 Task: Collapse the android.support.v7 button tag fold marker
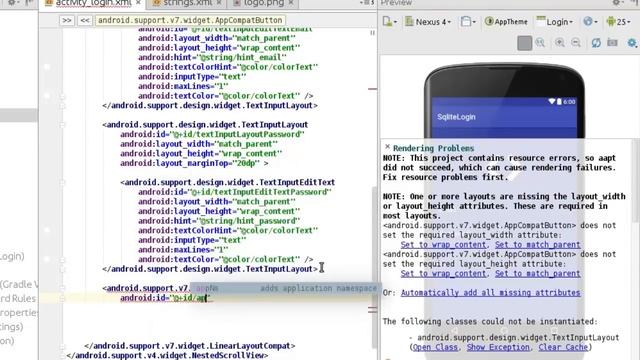coord(62,288)
